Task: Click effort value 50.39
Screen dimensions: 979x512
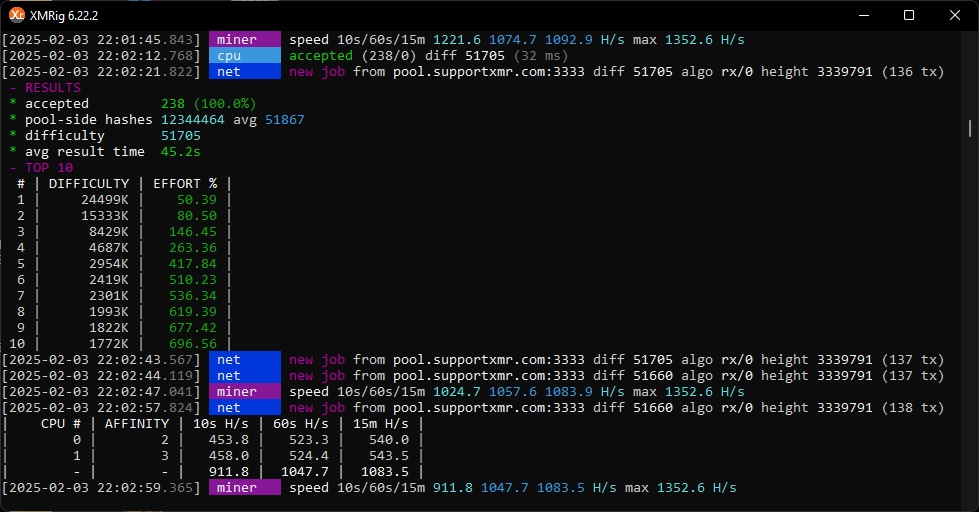Action: [197, 200]
